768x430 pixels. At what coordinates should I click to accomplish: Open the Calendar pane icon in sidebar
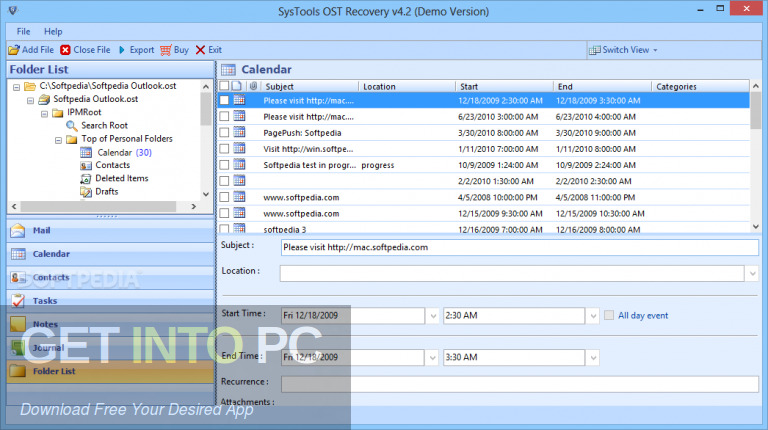click(x=18, y=254)
